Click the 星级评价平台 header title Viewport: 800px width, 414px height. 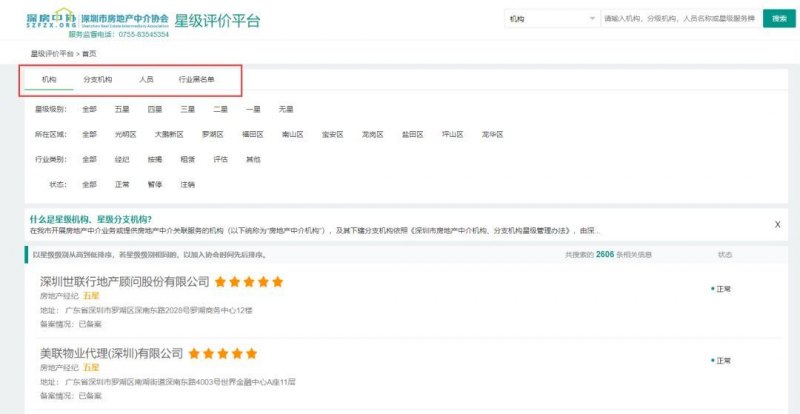pyautogui.click(x=217, y=20)
